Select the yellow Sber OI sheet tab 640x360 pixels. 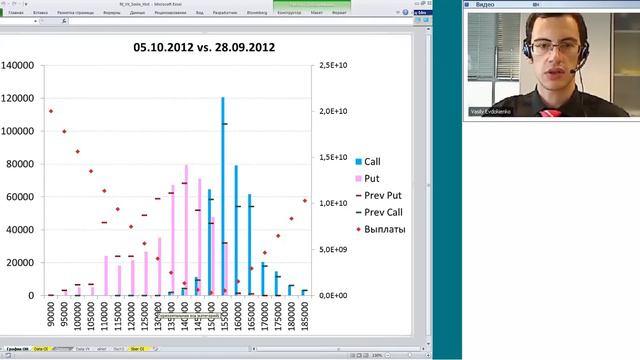pyautogui.click(x=137, y=349)
